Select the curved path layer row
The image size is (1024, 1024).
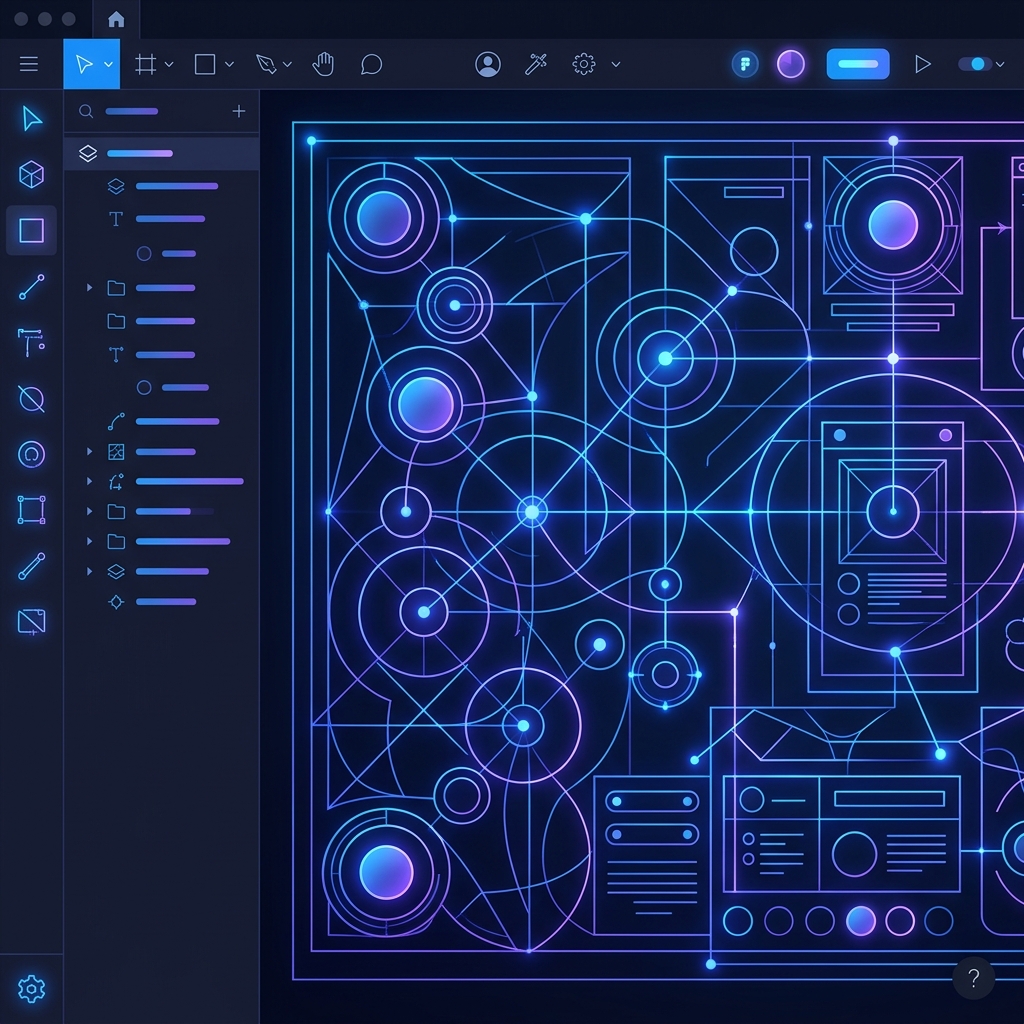tap(161, 421)
